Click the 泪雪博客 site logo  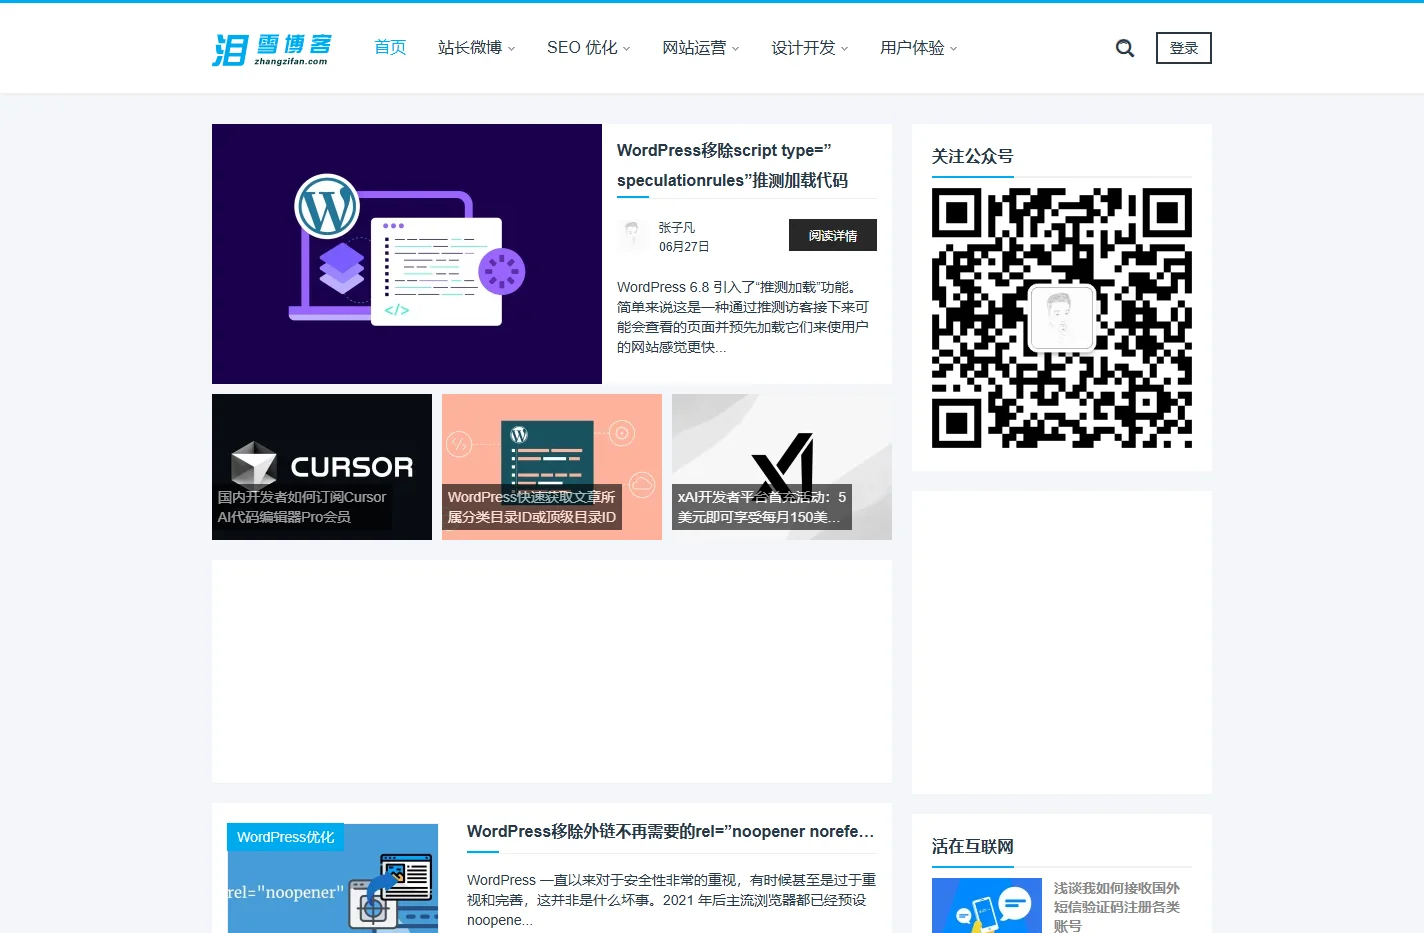(272, 49)
